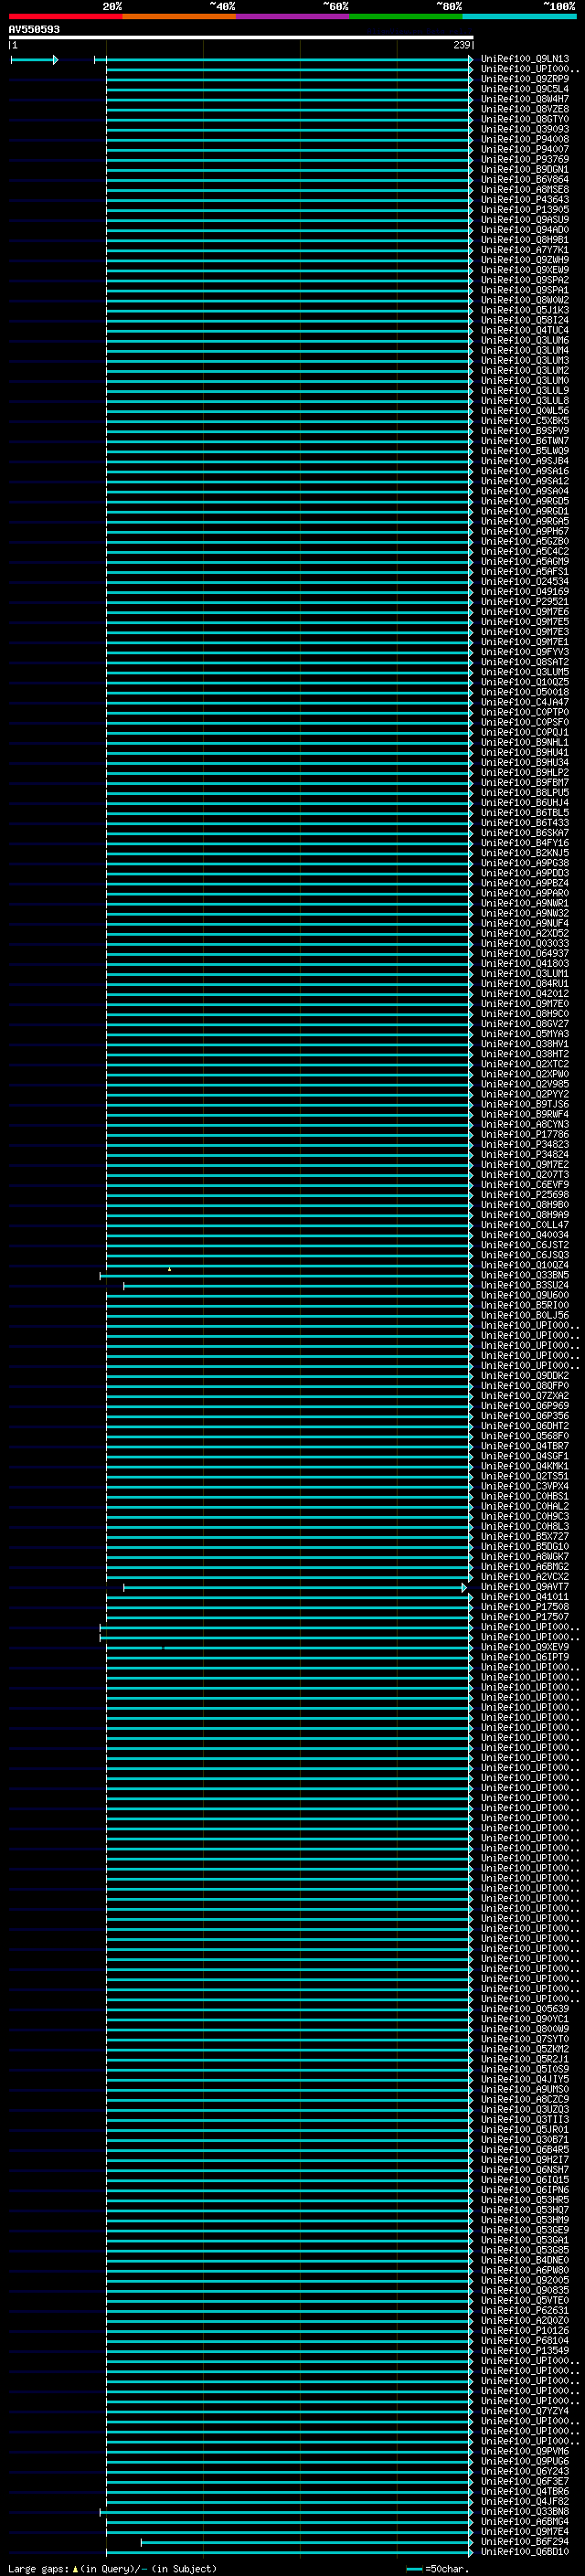This screenshot has height=2576, width=585.
Task: Select the UniRef100_P43643 label
Action: tap(524, 199)
